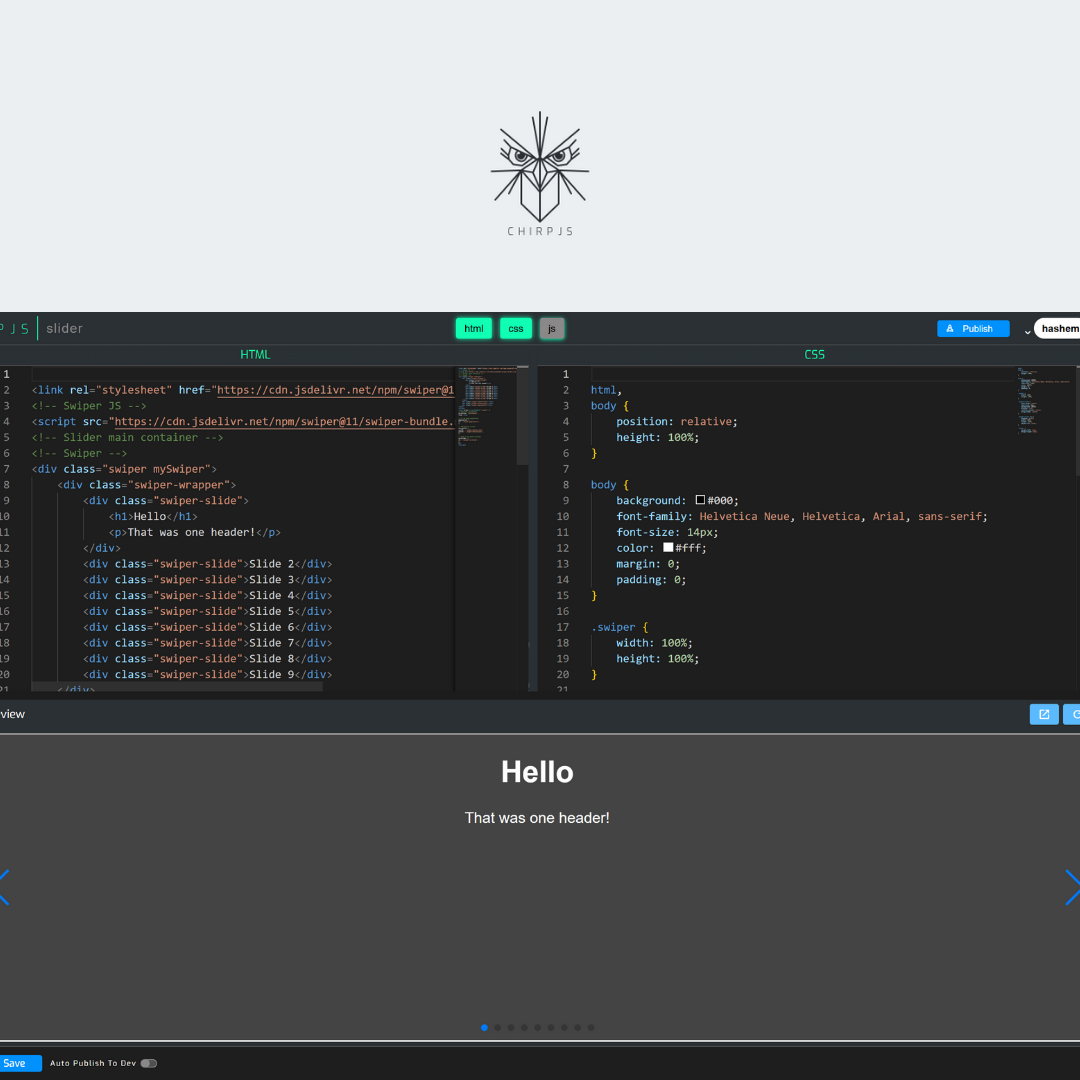This screenshot has width=1080, height=1080.
Task: Open preview in new window icon
Action: (x=1043, y=714)
